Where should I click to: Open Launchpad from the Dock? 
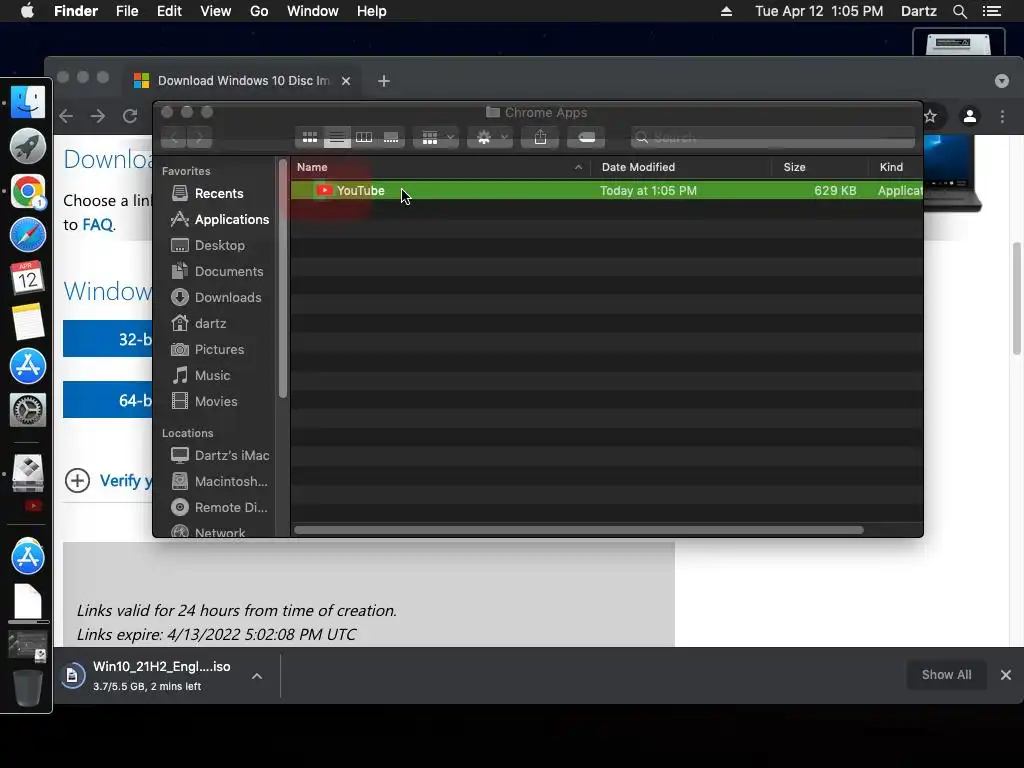(x=27, y=146)
